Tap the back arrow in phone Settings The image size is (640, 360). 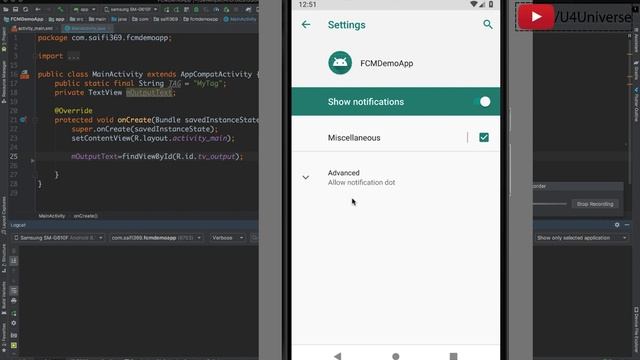pyautogui.click(x=306, y=24)
